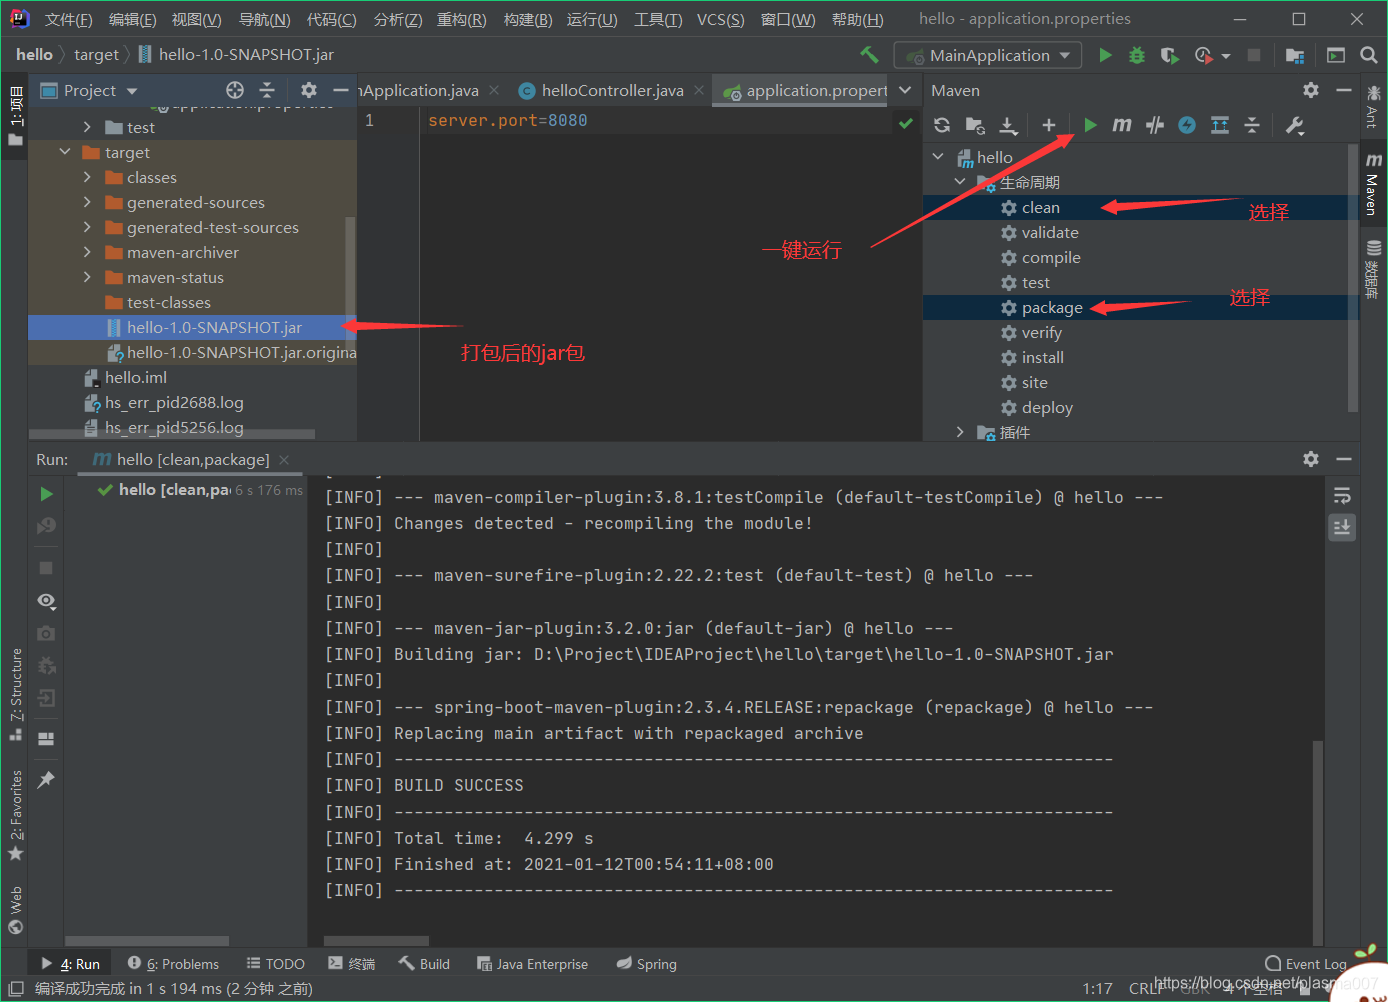The width and height of the screenshot is (1388, 1002).
Task: Toggle Offline Mode in the Maven panel
Action: 1186,125
